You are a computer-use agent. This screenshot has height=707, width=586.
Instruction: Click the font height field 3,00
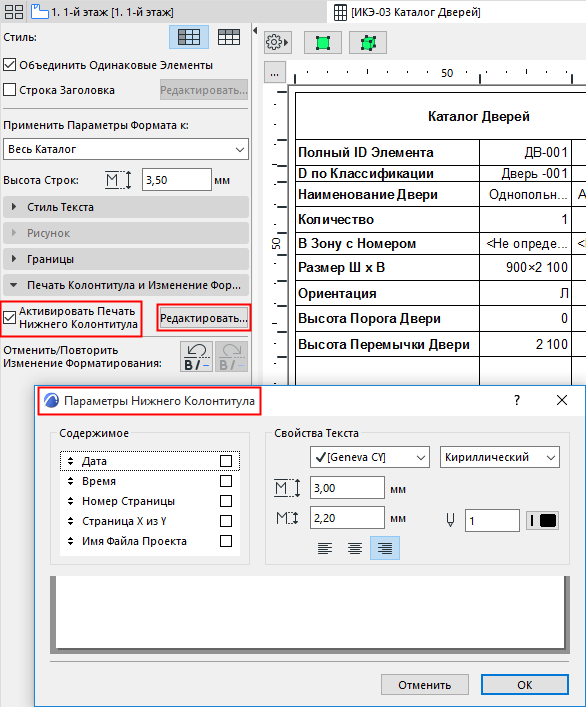coord(347,488)
